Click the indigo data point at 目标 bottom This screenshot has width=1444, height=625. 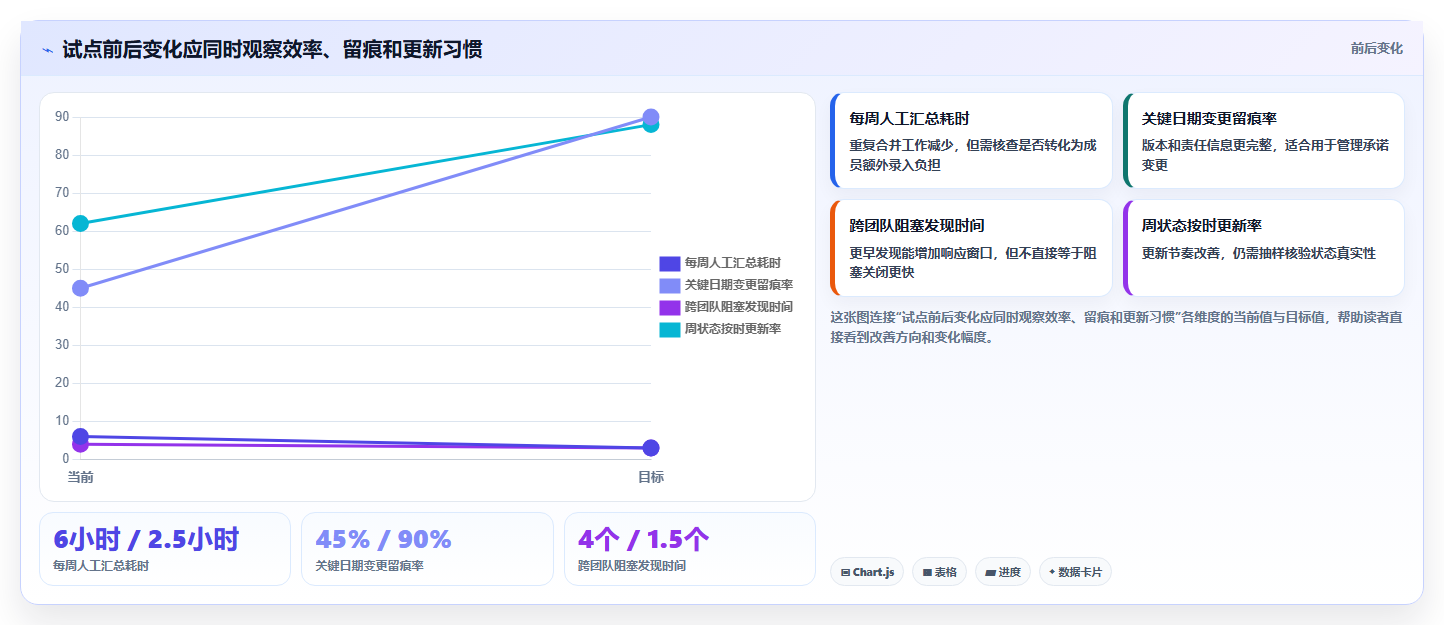(x=651, y=448)
